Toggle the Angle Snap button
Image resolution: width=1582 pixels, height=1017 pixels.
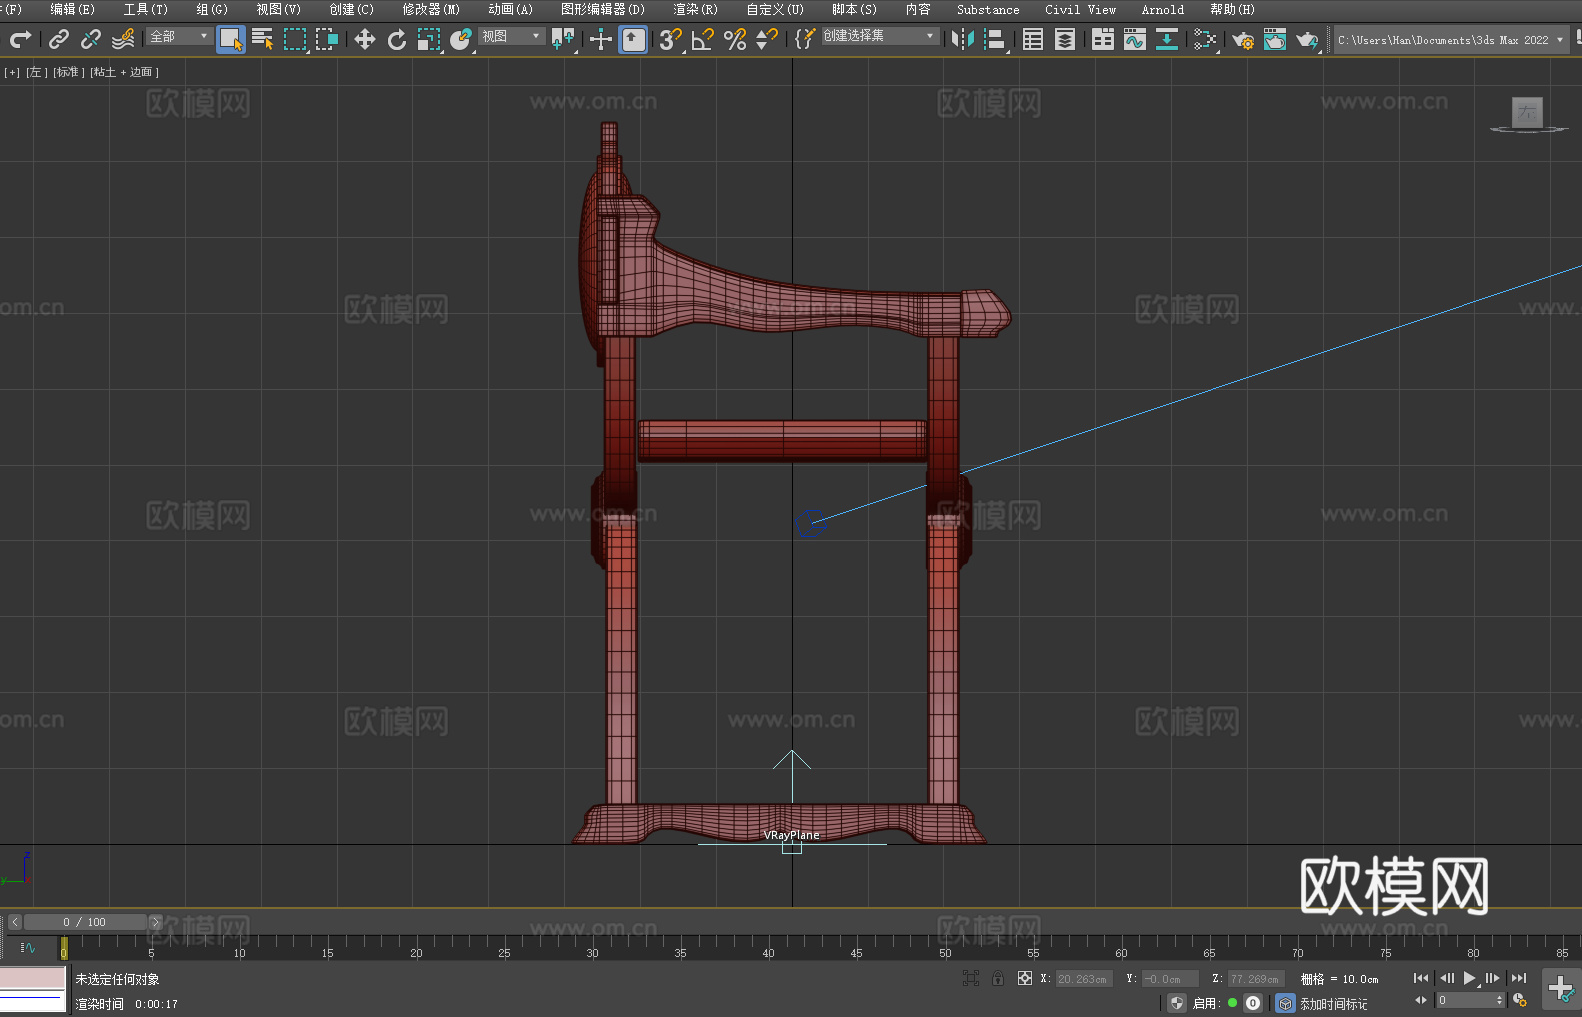click(703, 39)
